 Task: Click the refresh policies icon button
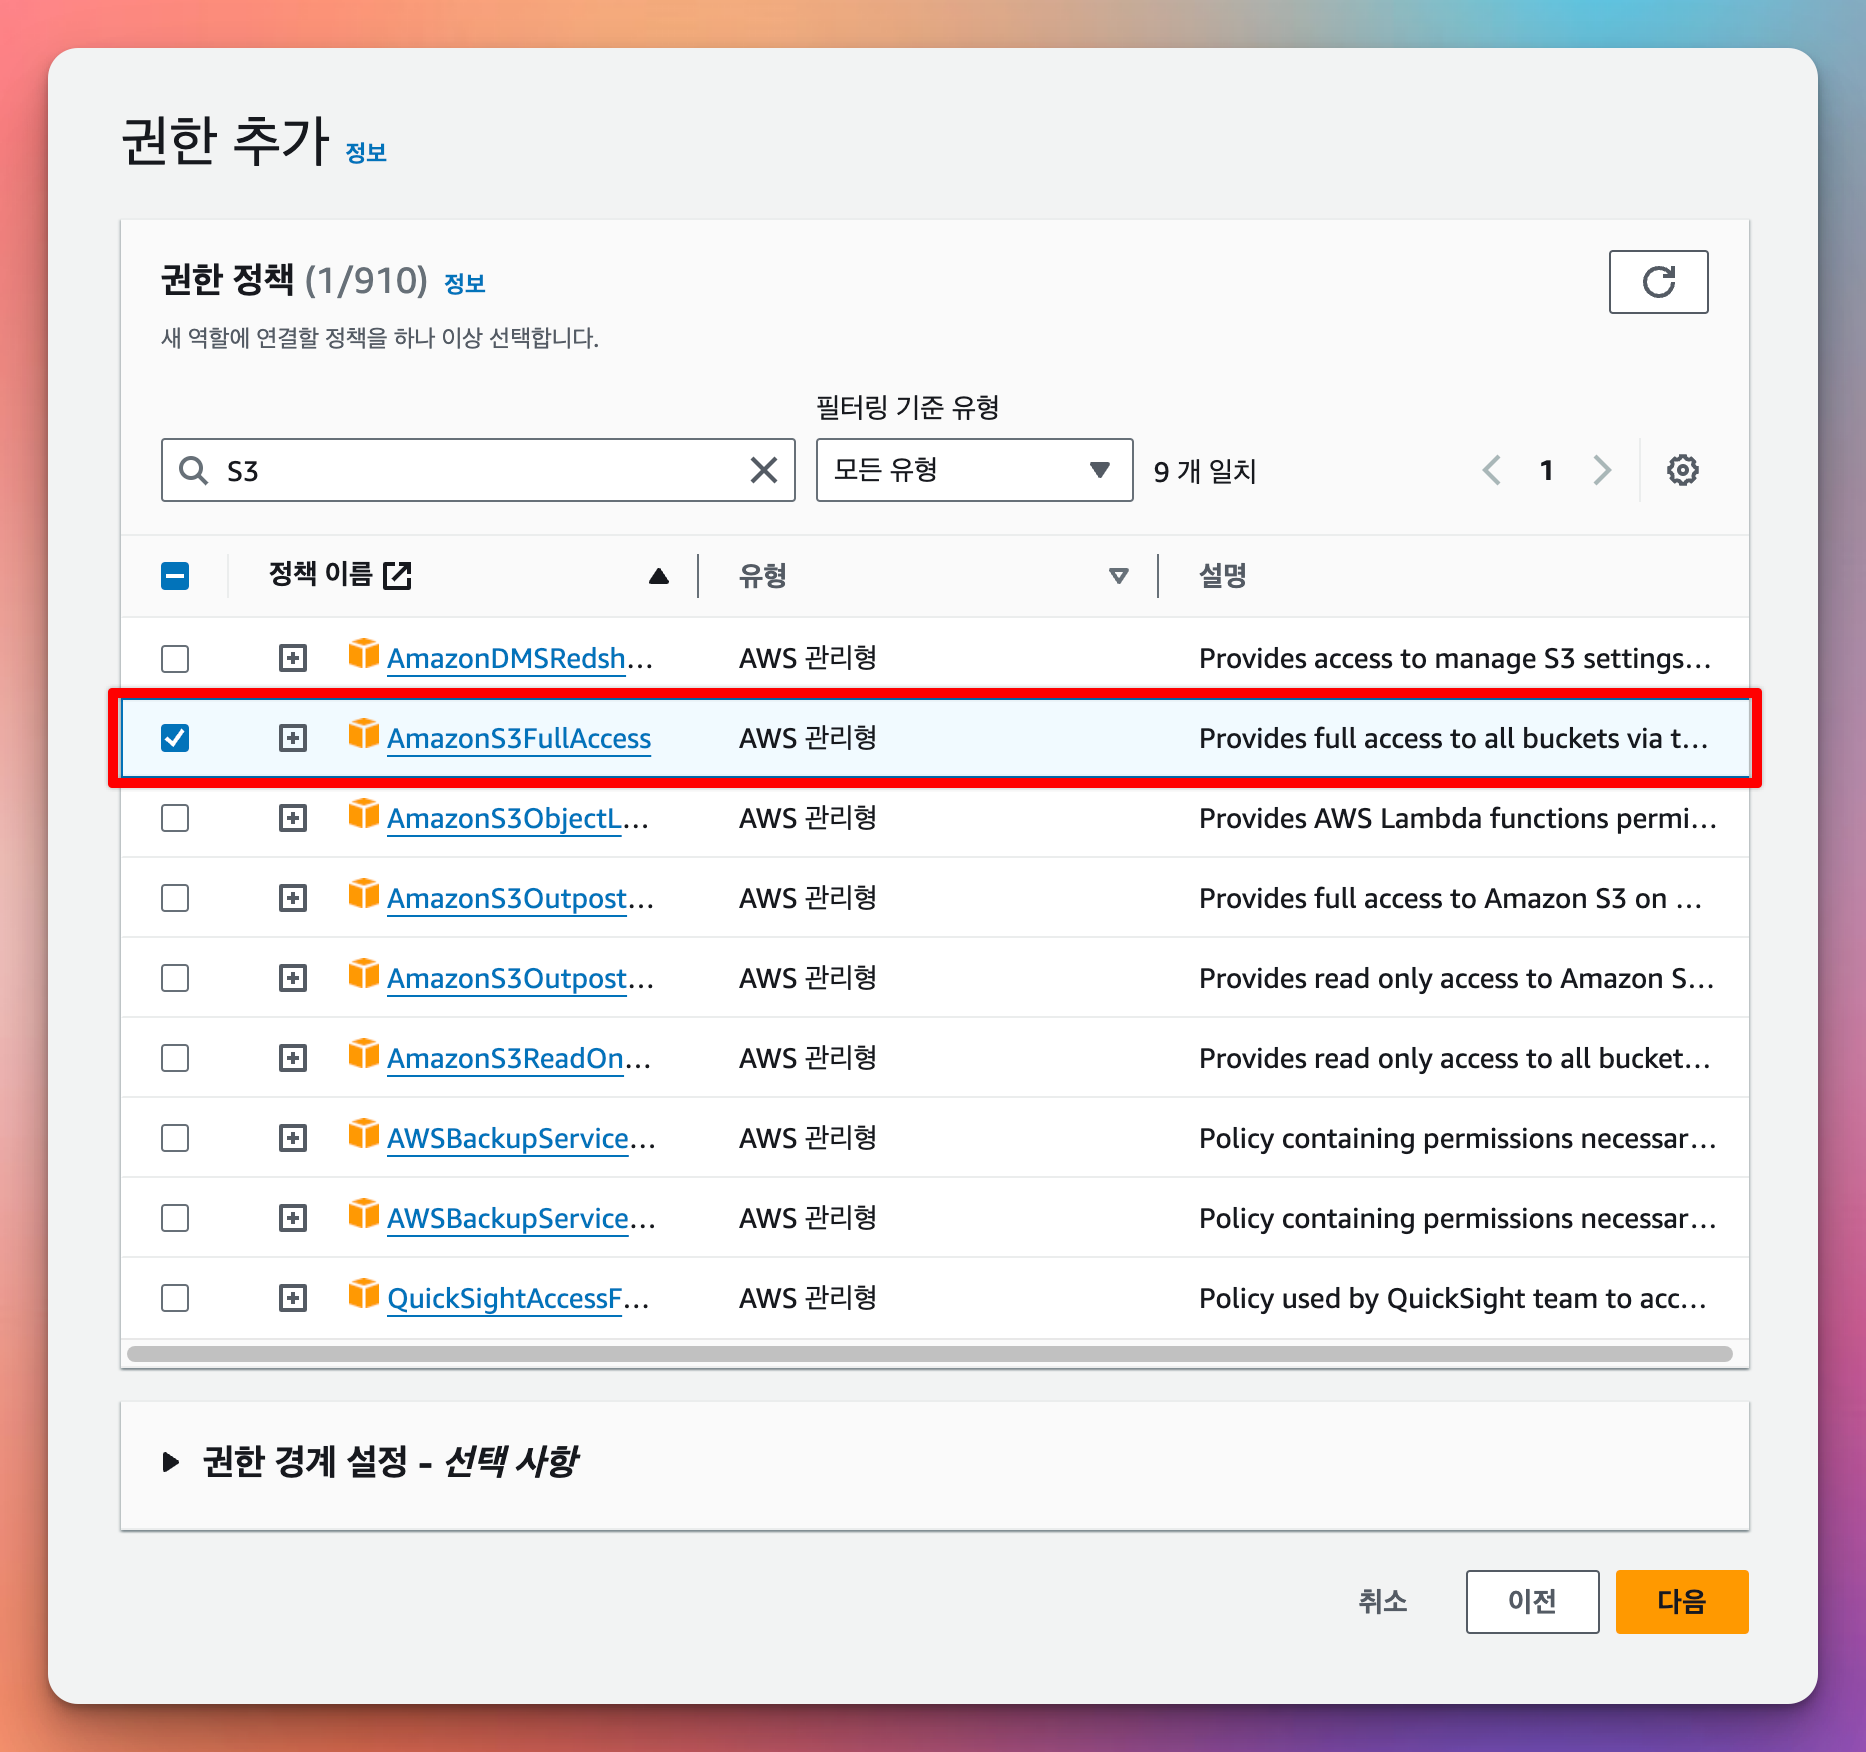pos(1658,282)
